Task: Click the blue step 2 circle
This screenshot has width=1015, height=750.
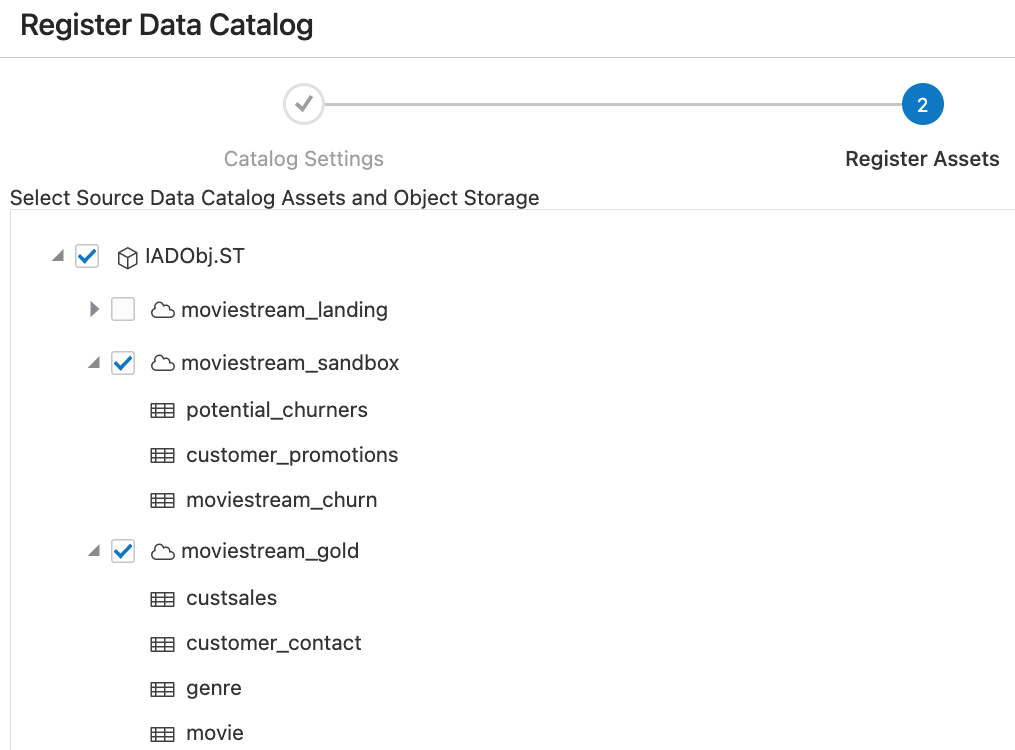Action: [922, 104]
